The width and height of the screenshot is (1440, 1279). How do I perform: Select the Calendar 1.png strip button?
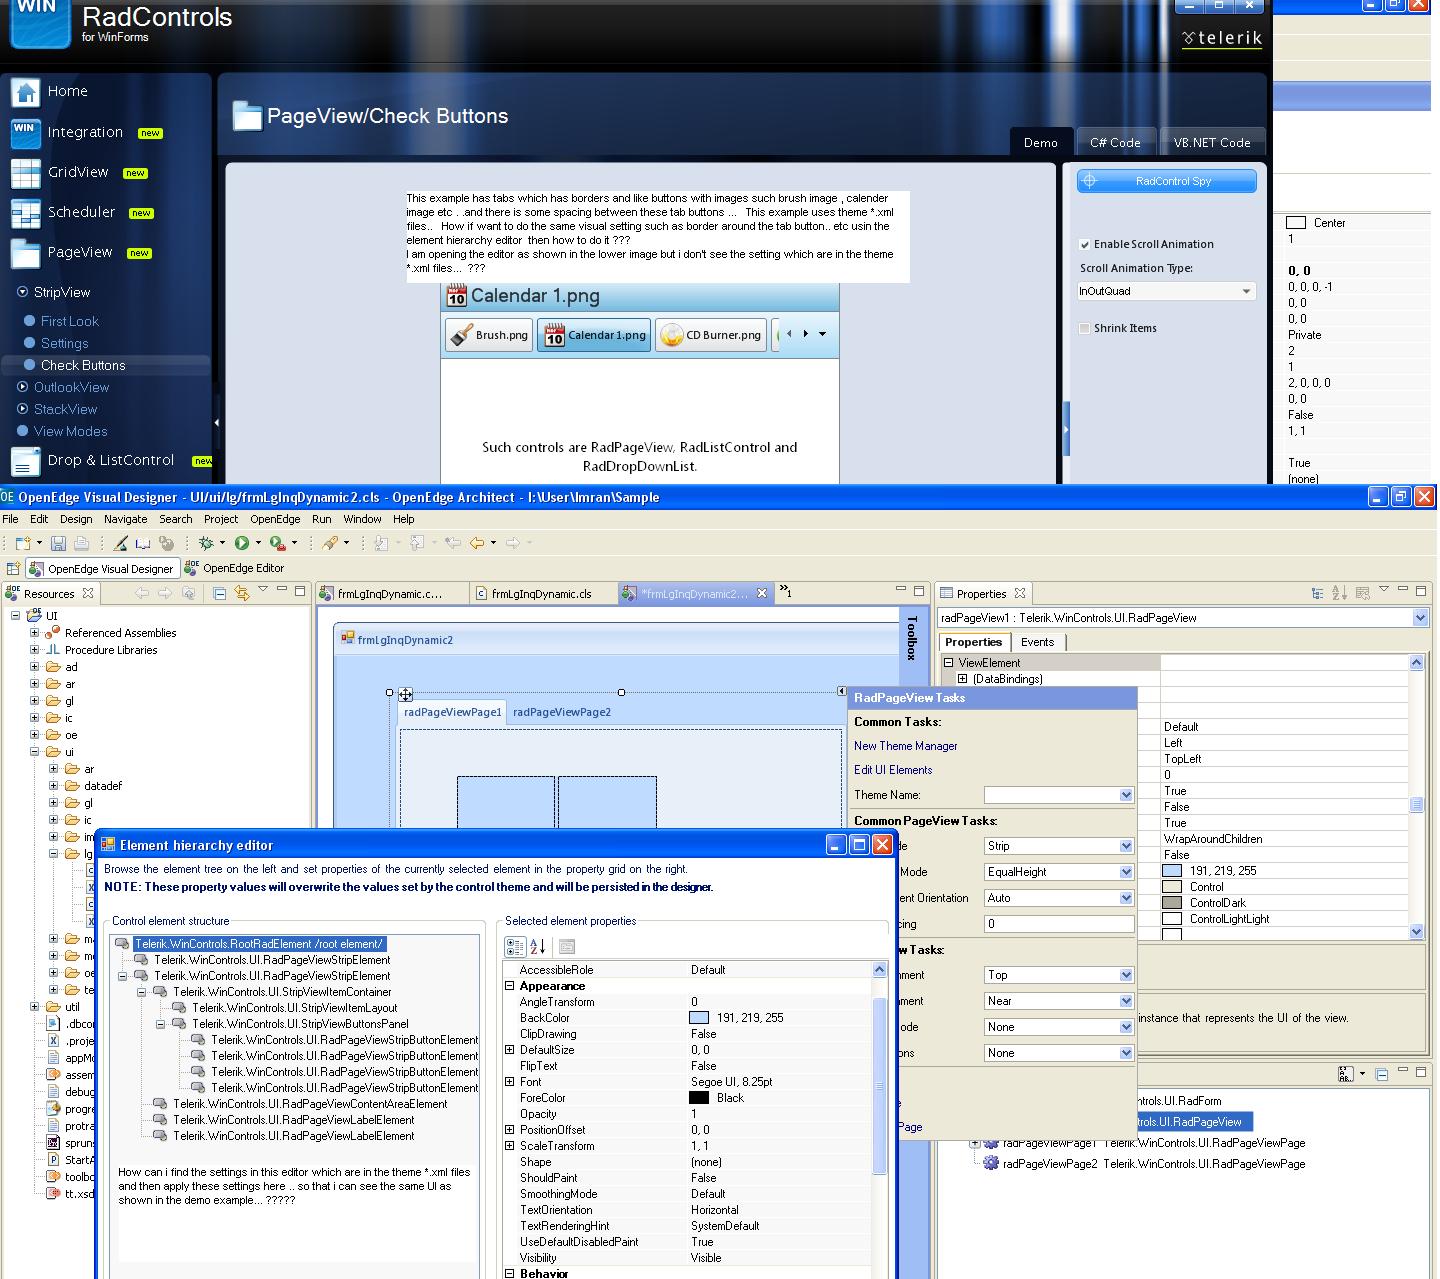(594, 335)
